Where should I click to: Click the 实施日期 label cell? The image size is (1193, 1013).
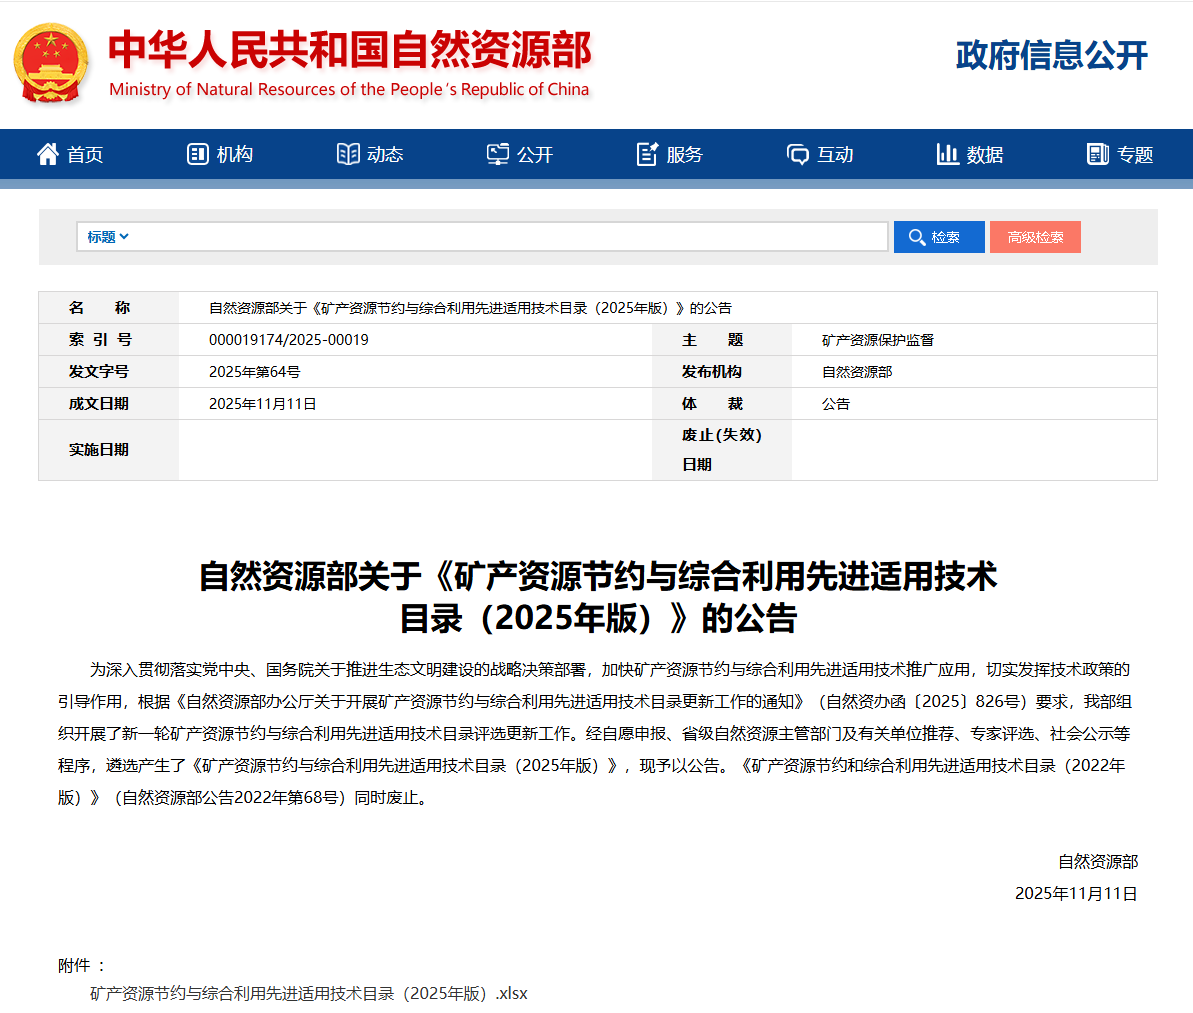109,450
